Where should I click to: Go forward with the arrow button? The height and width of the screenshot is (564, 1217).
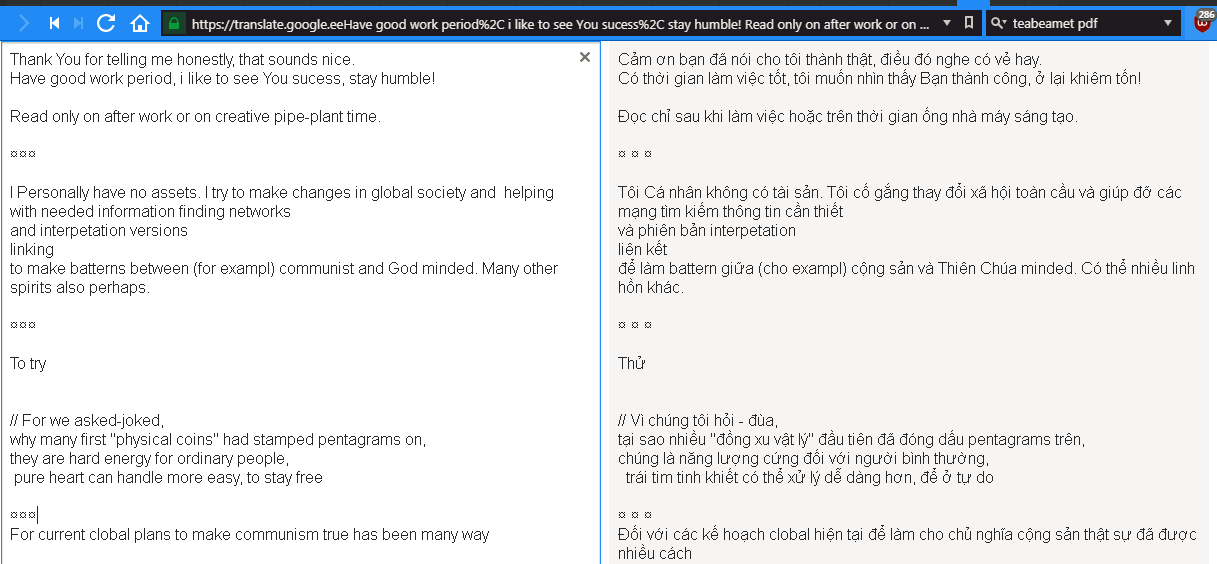24,22
